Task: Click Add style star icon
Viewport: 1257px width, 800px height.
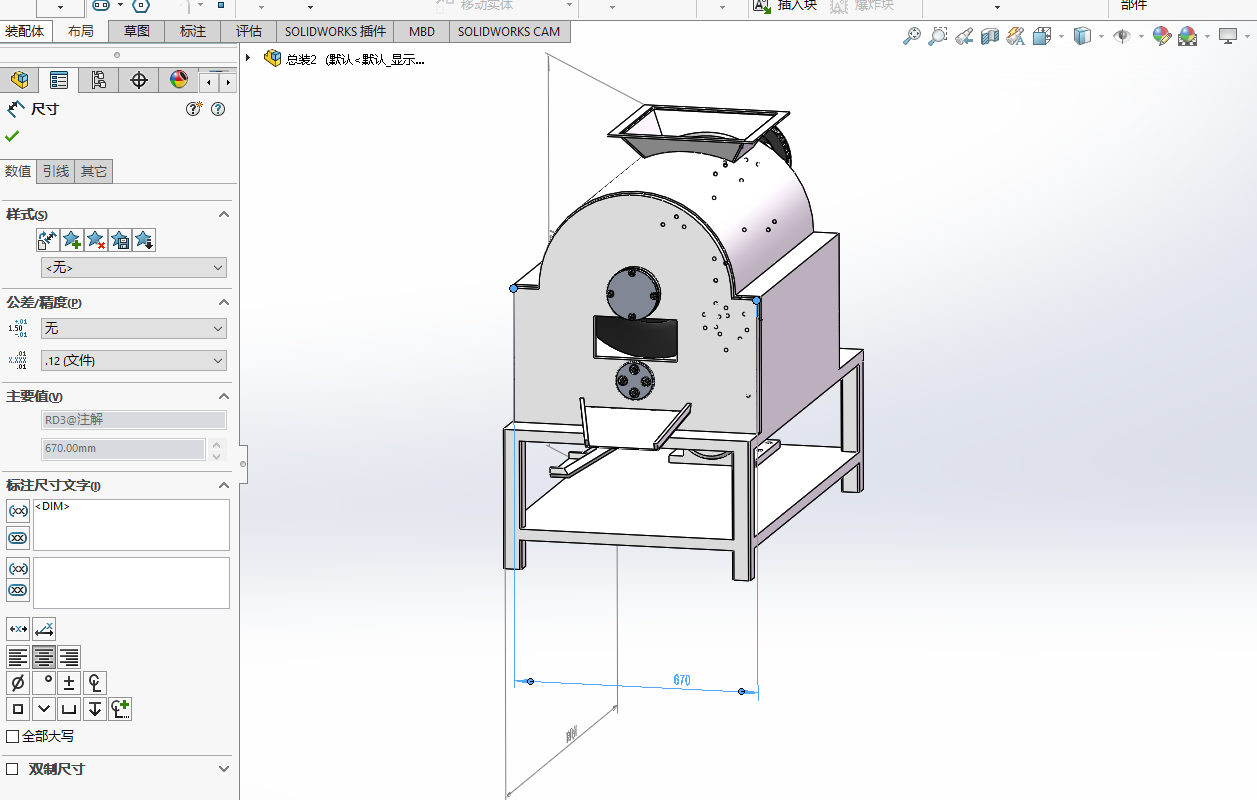Action: (72, 240)
